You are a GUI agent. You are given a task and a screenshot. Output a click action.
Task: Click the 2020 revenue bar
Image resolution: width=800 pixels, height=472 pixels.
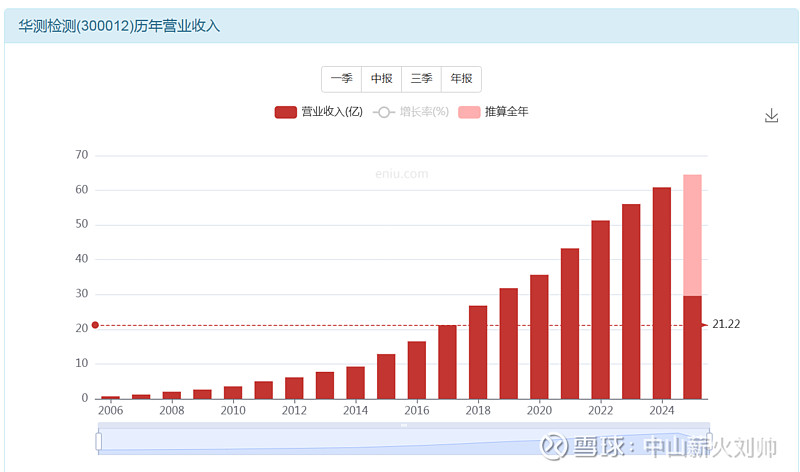(539, 337)
